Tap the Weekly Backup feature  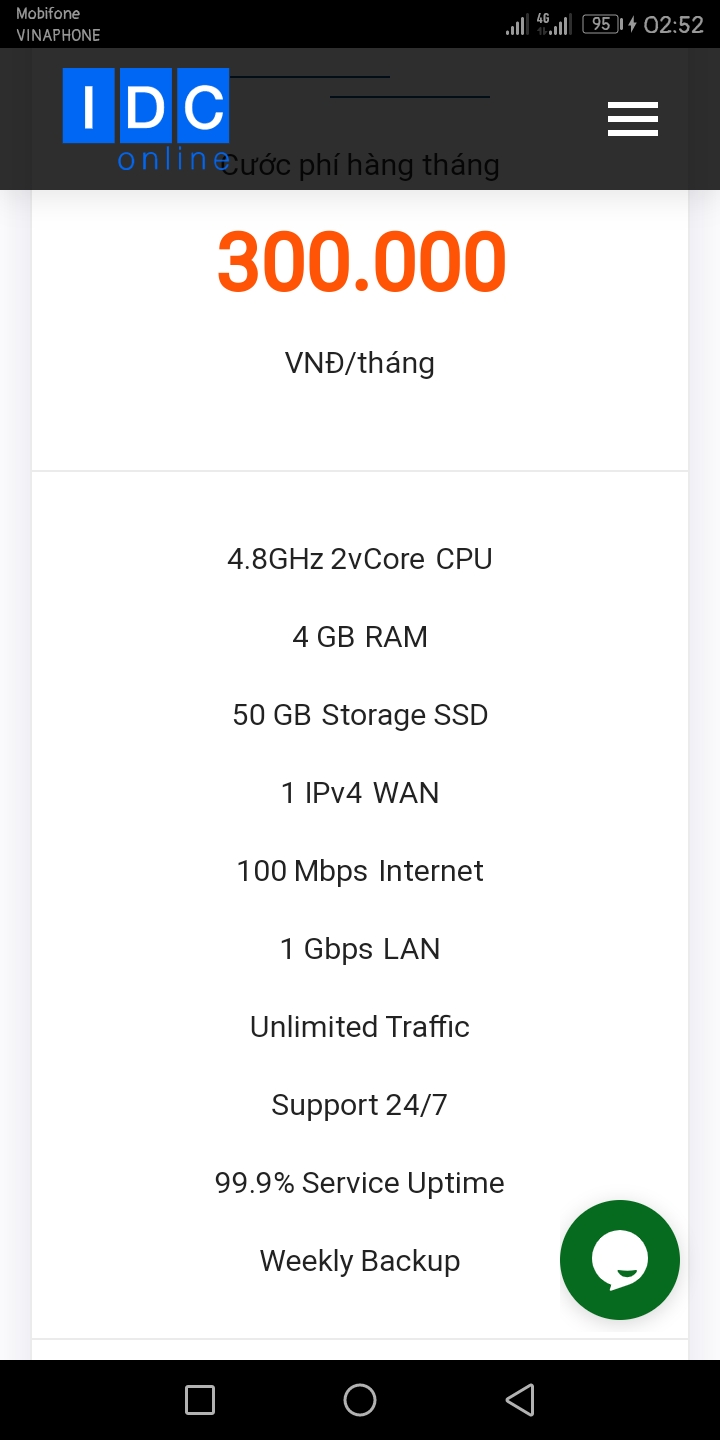pos(360,1261)
